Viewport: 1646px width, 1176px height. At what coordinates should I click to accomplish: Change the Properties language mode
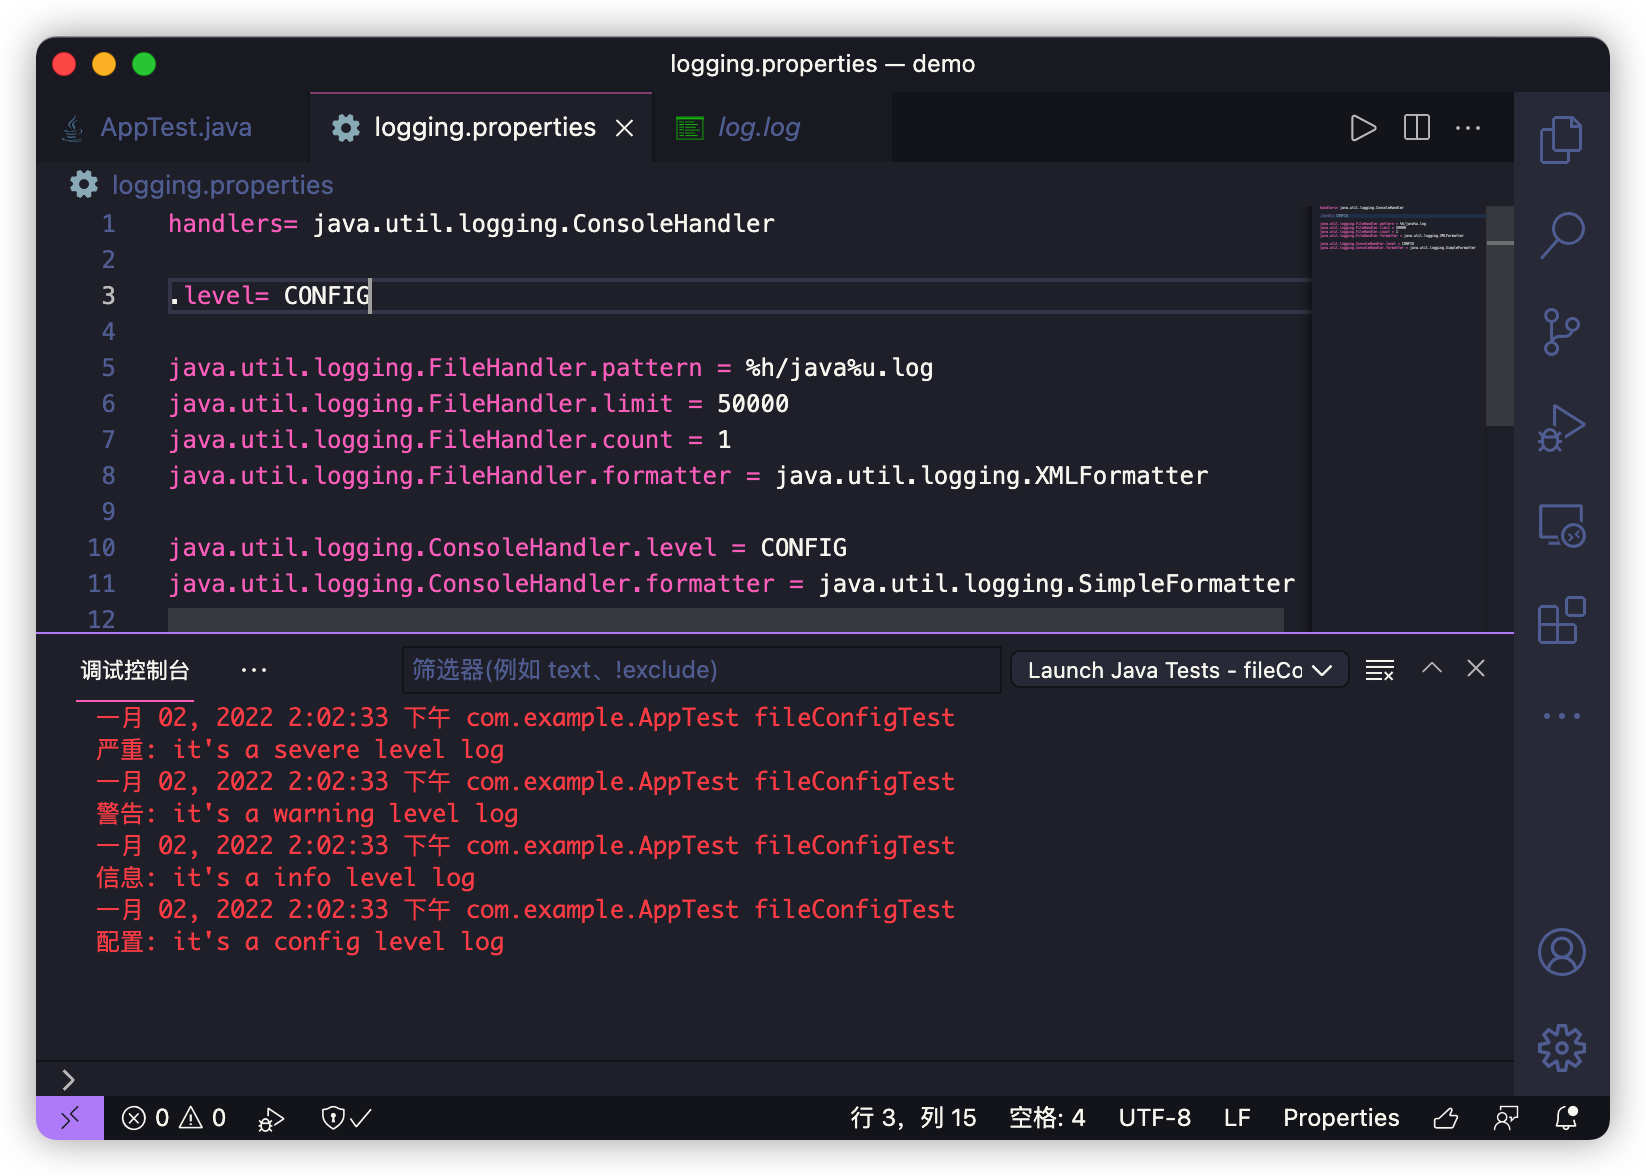1340,1118
